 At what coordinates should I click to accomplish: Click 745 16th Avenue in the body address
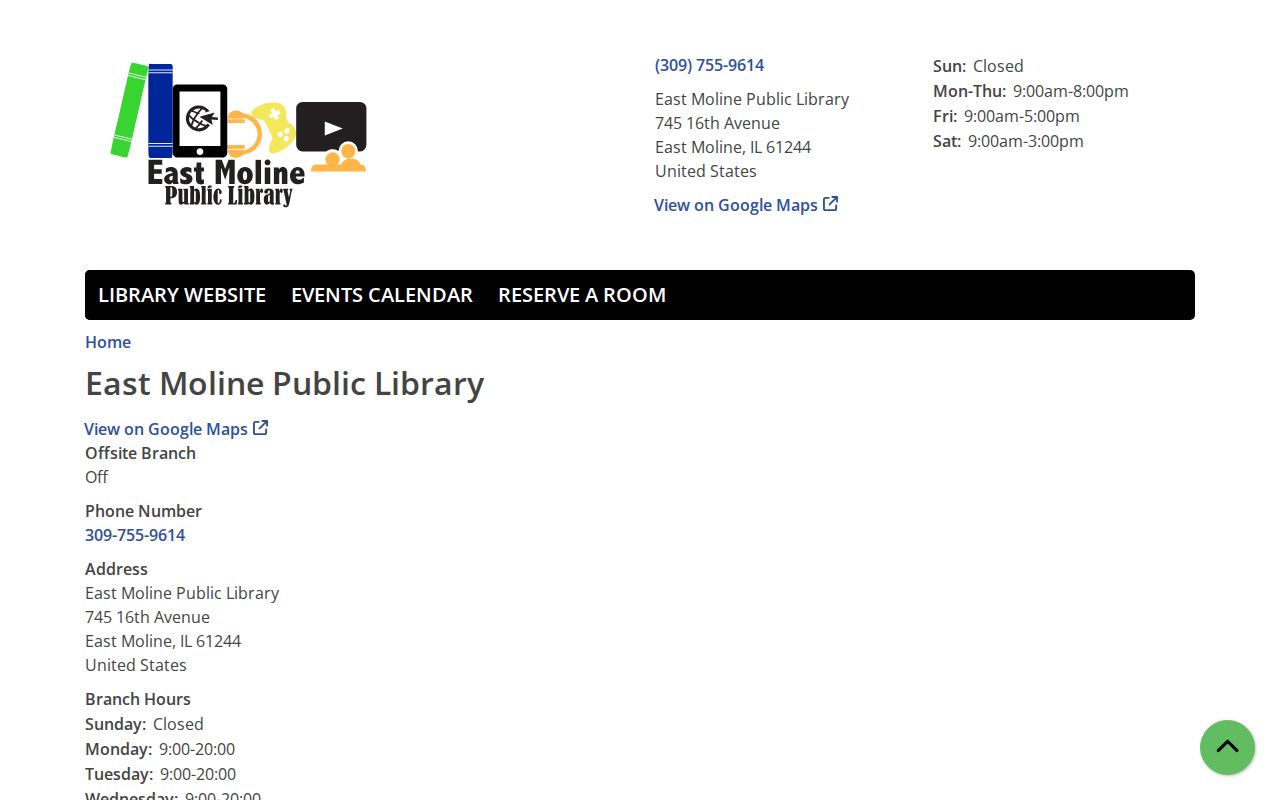147,617
